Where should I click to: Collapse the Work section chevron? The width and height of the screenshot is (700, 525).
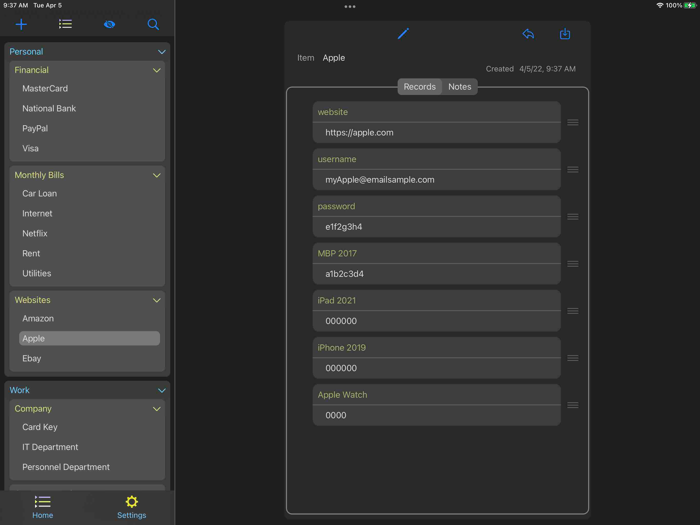[x=162, y=391]
